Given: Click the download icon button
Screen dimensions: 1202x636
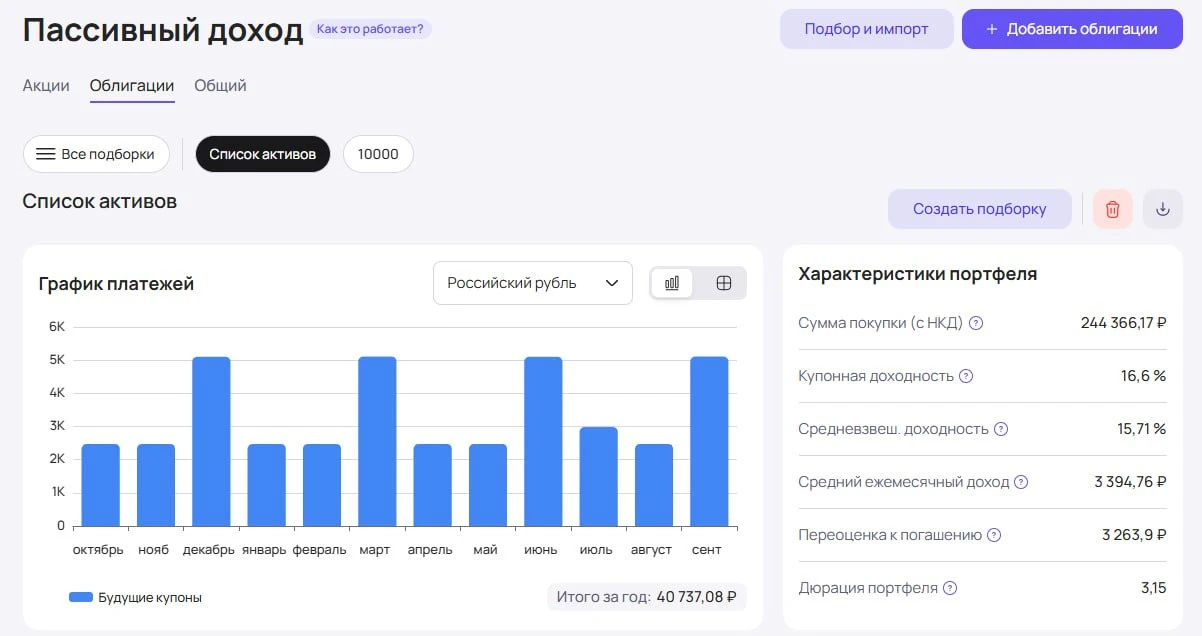Looking at the screenshot, I should click(1162, 209).
